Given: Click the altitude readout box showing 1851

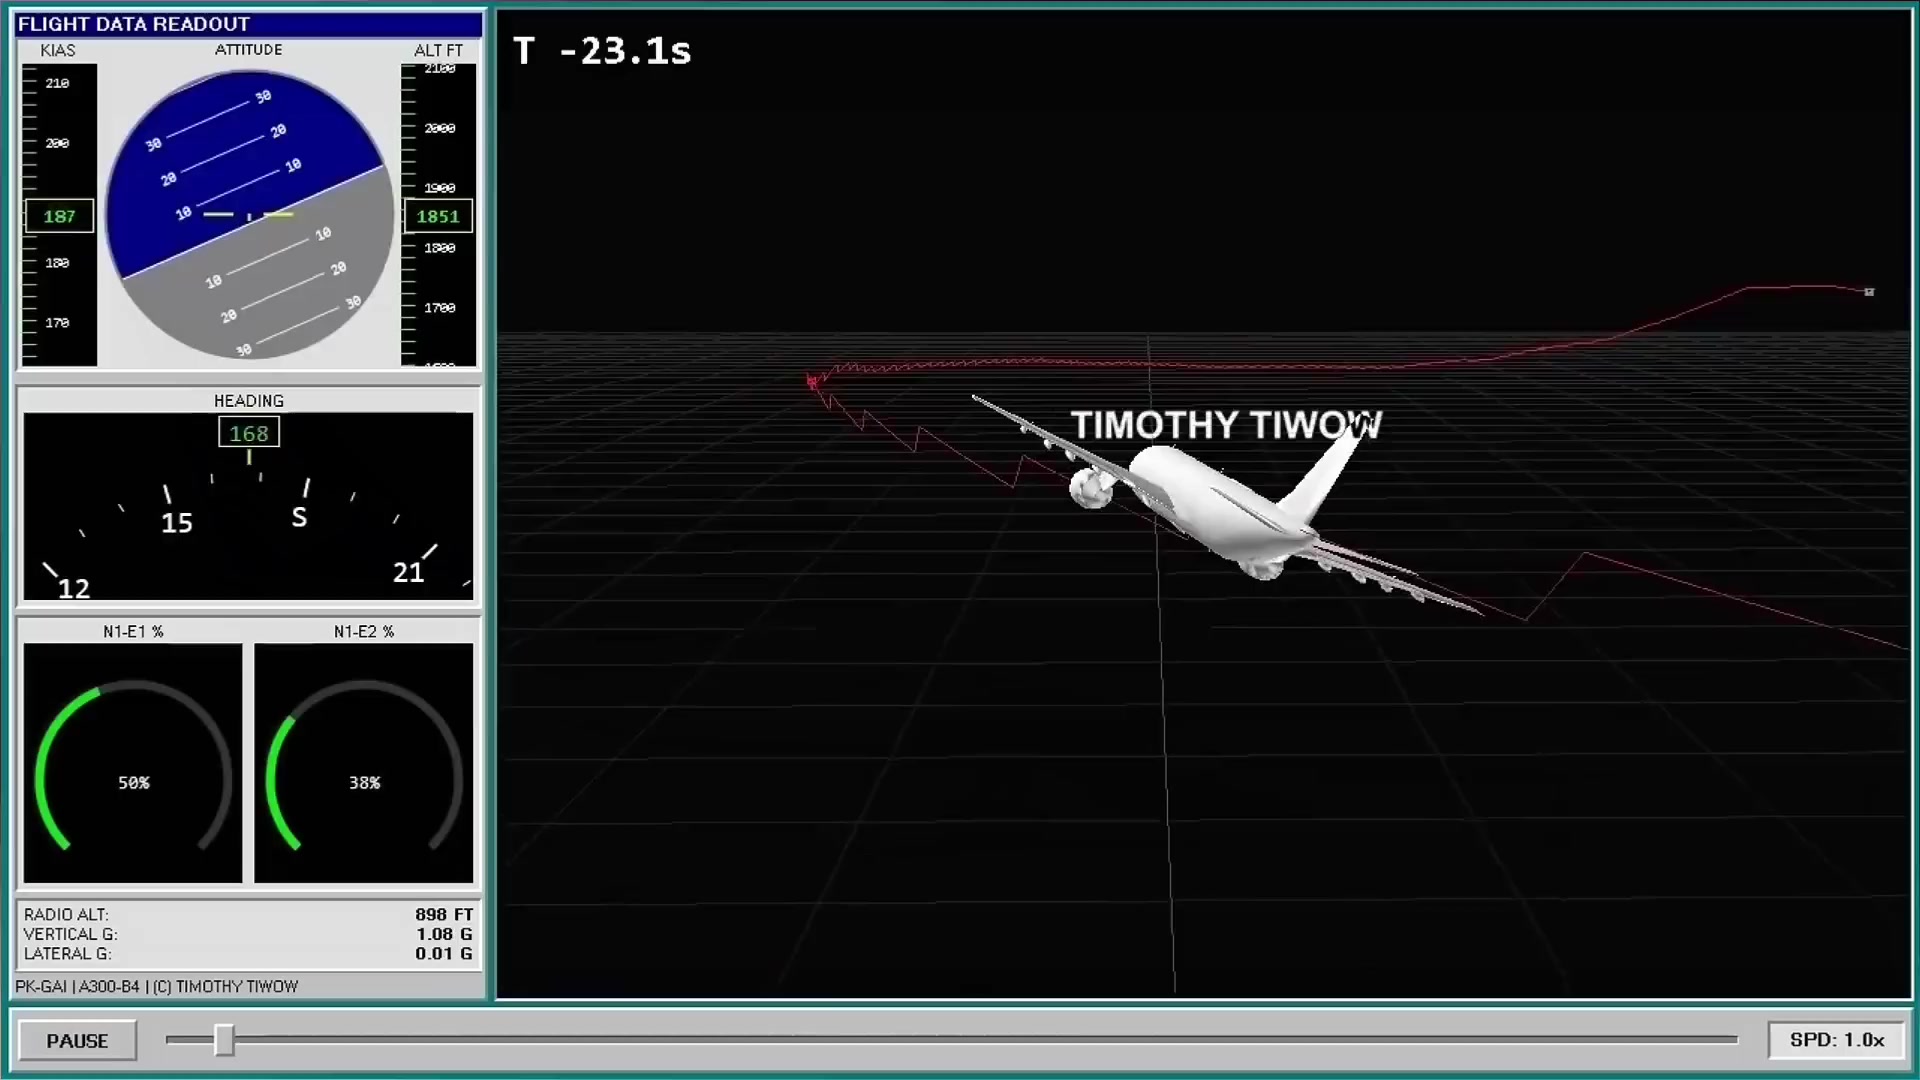Looking at the screenshot, I should 438,216.
